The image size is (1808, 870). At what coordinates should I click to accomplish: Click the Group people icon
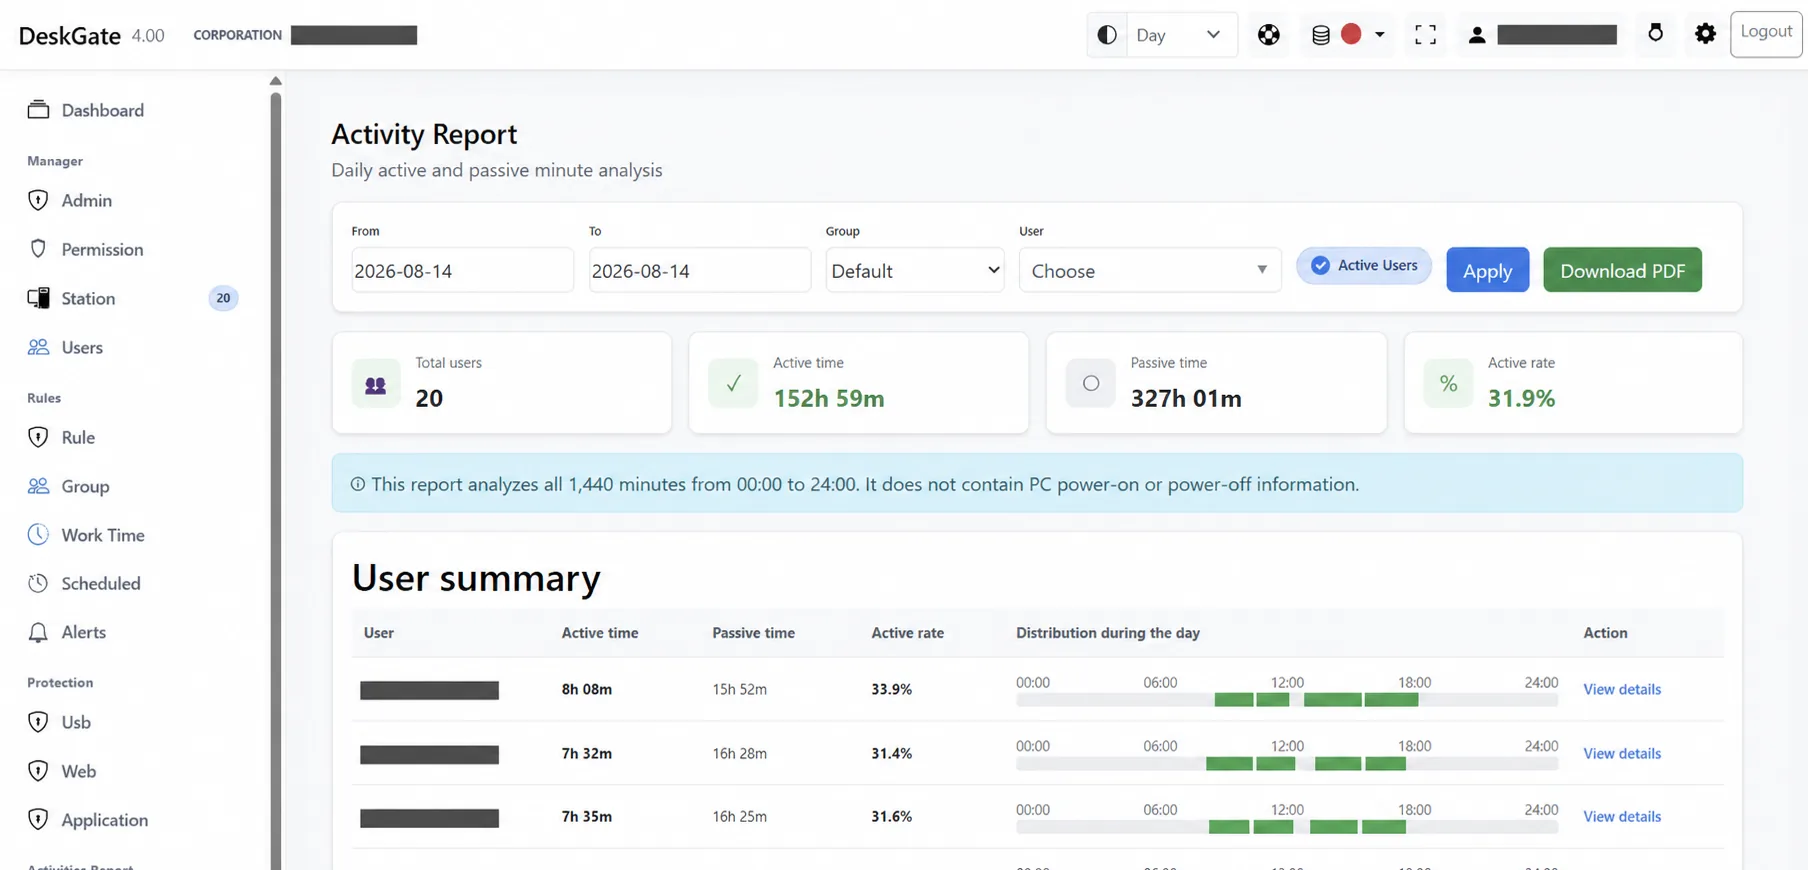38,486
